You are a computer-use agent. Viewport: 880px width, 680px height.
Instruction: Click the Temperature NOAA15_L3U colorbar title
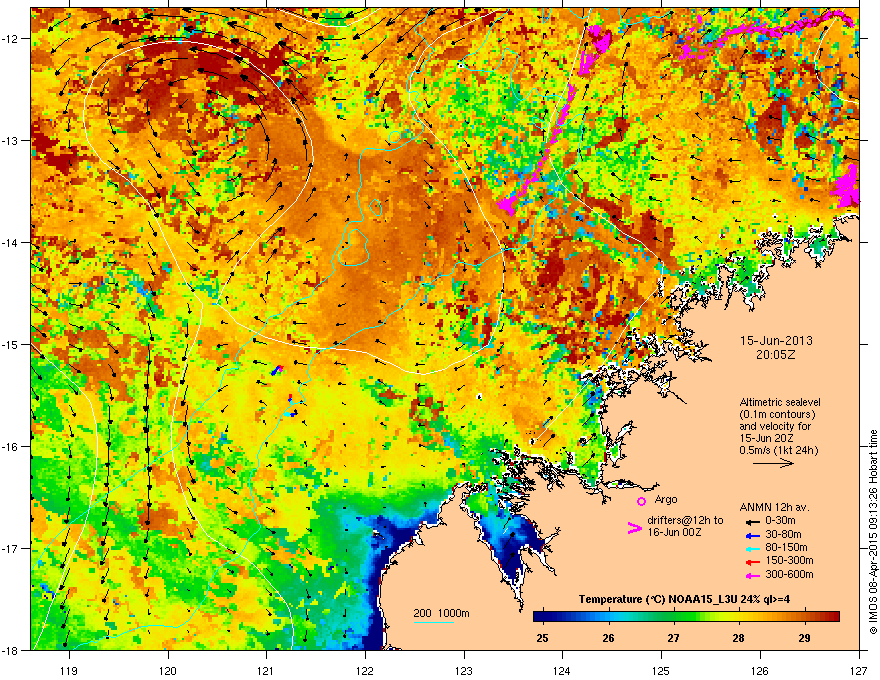tap(684, 599)
